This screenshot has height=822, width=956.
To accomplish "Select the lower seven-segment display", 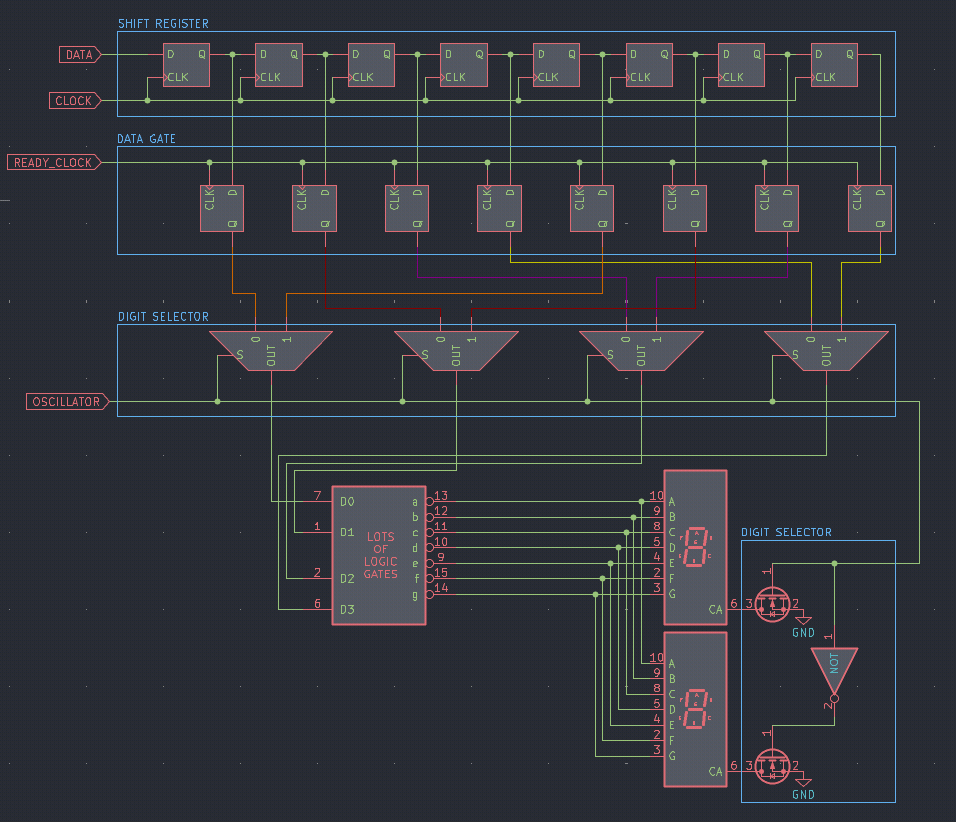I will 695,710.
